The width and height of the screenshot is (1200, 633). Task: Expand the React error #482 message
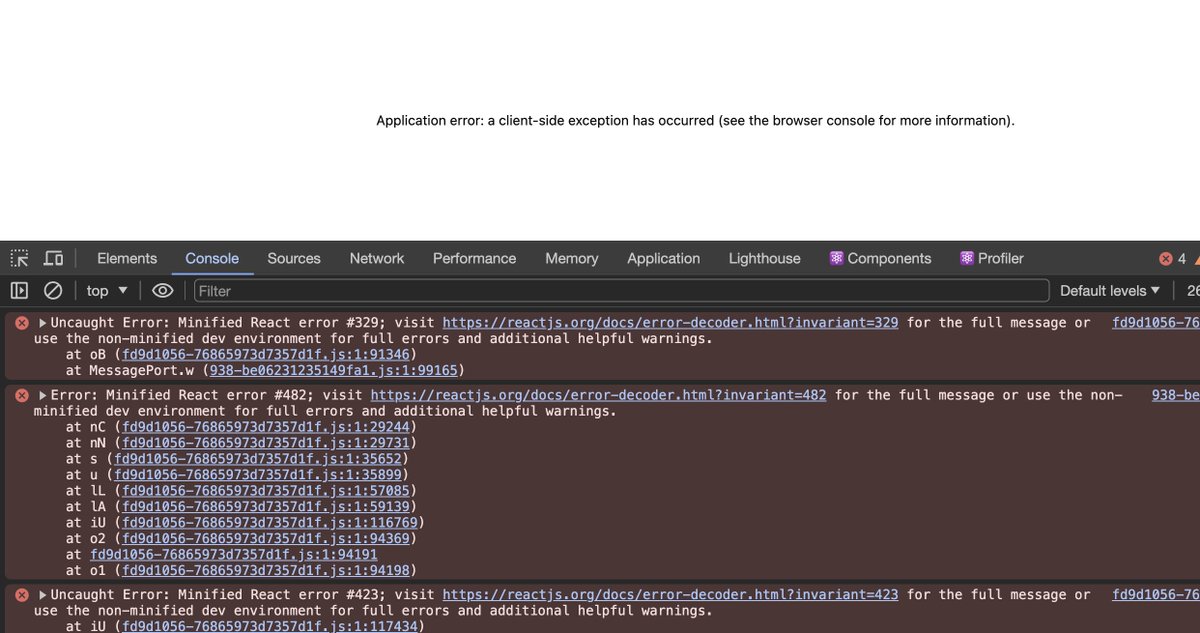pos(43,396)
